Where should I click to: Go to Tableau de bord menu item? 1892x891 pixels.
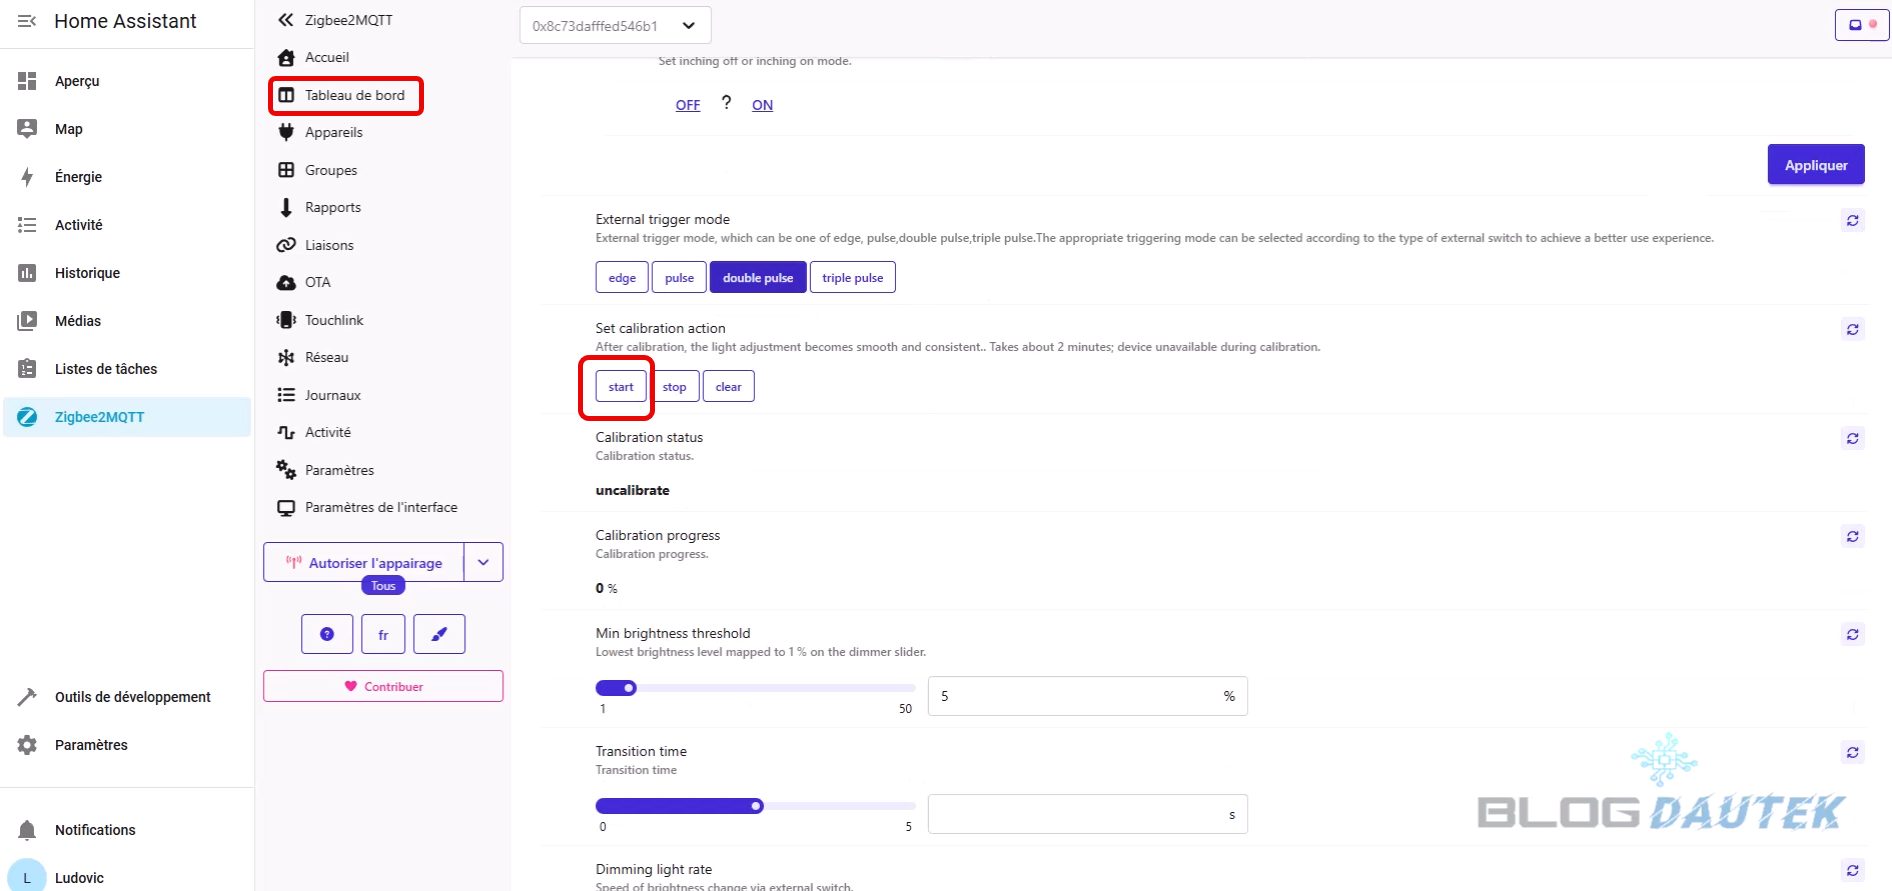pos(354,95)
